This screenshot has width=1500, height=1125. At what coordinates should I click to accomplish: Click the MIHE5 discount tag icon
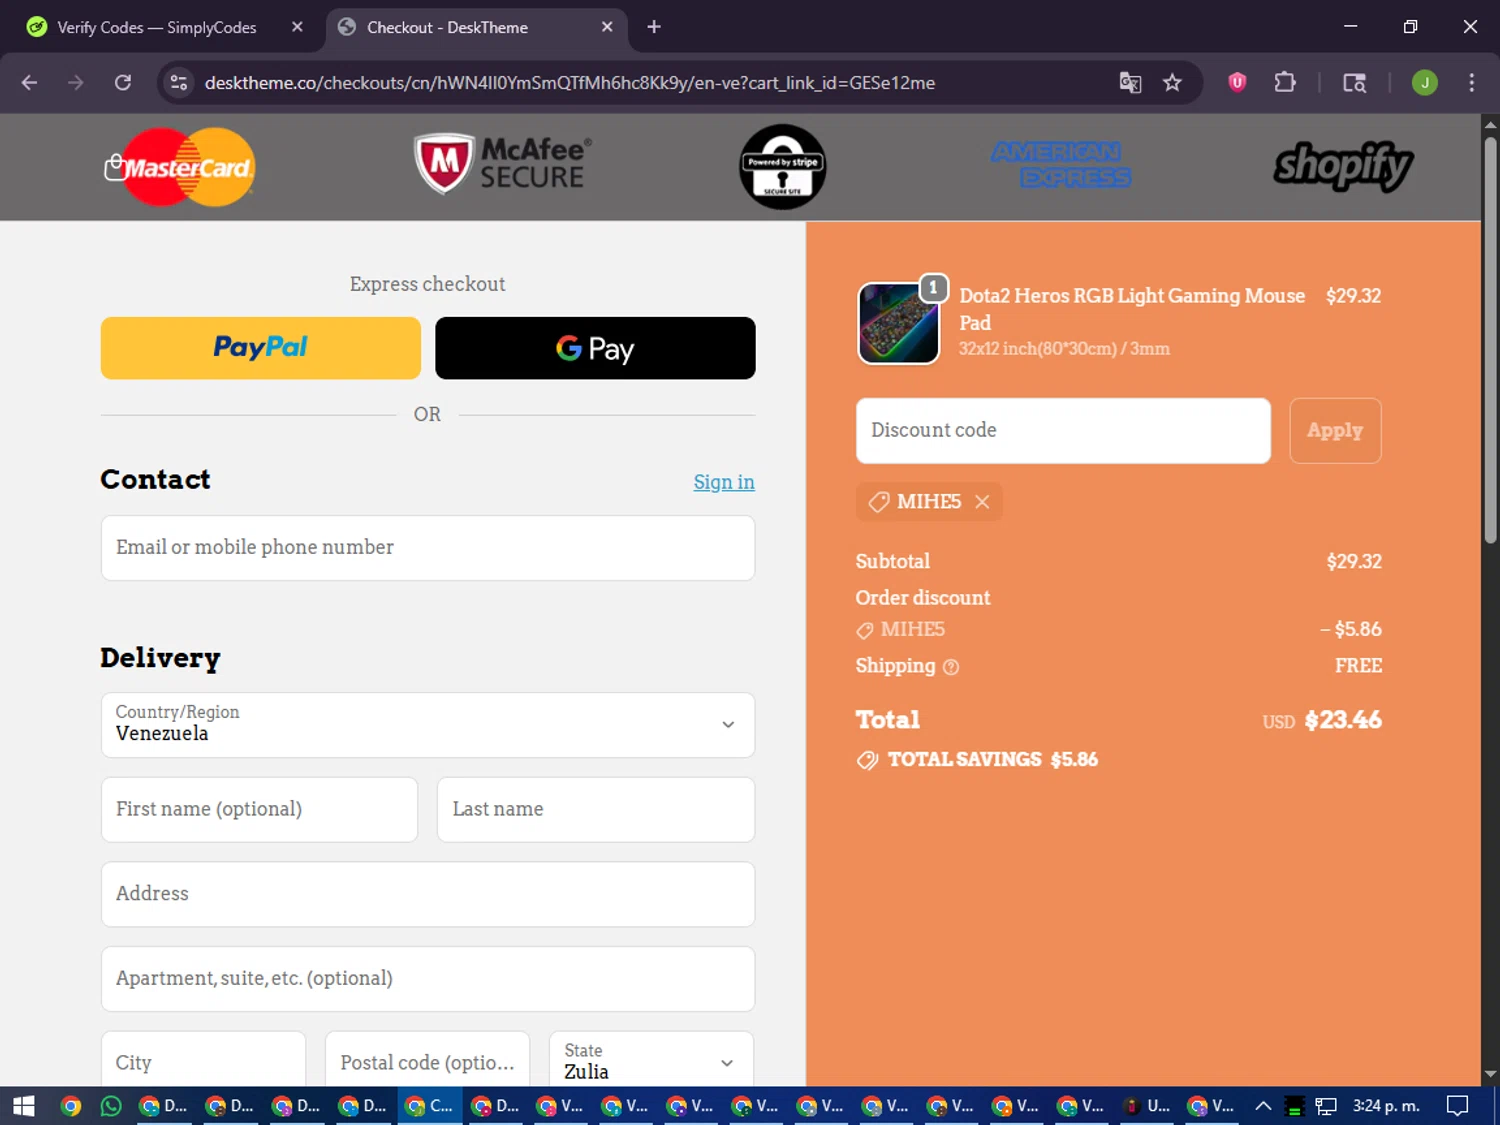[879, 502]
